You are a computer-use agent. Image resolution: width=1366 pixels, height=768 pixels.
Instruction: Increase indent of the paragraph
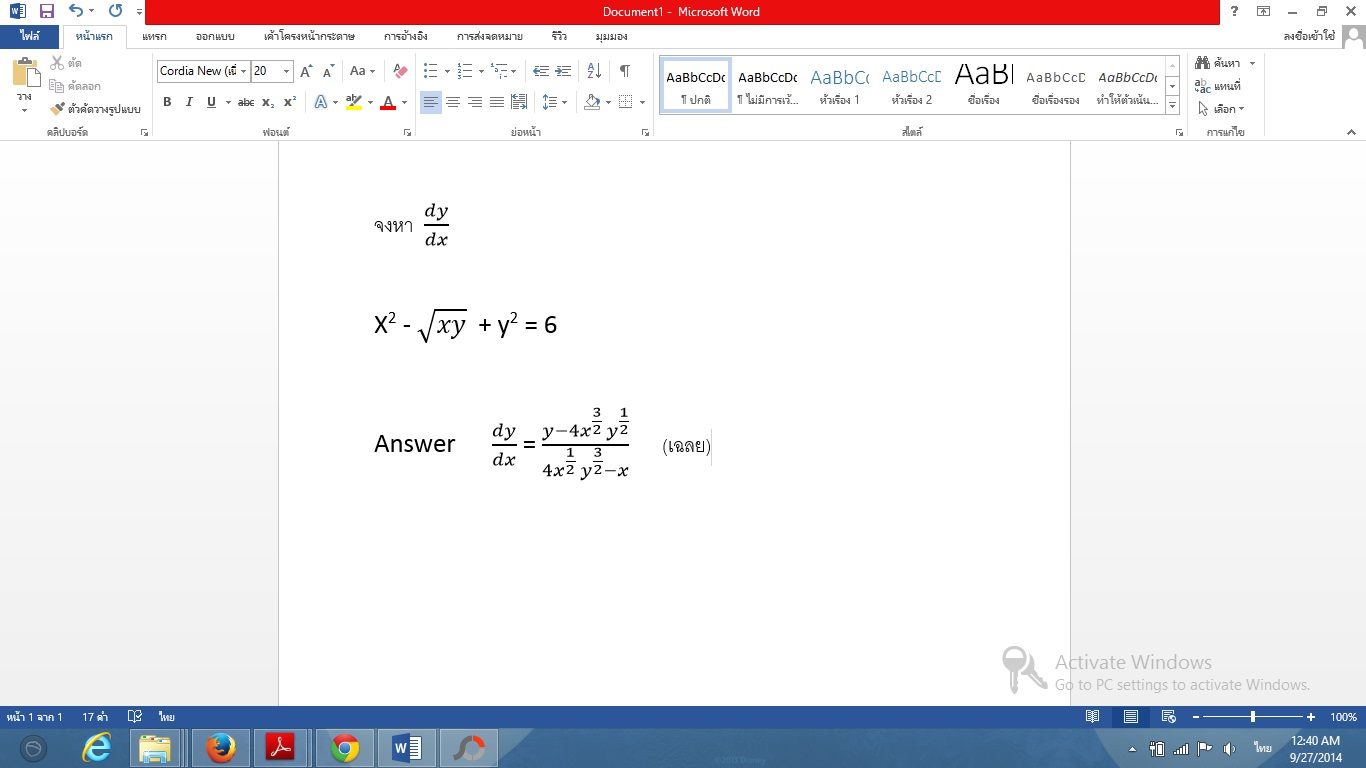[x=564, y=71]
